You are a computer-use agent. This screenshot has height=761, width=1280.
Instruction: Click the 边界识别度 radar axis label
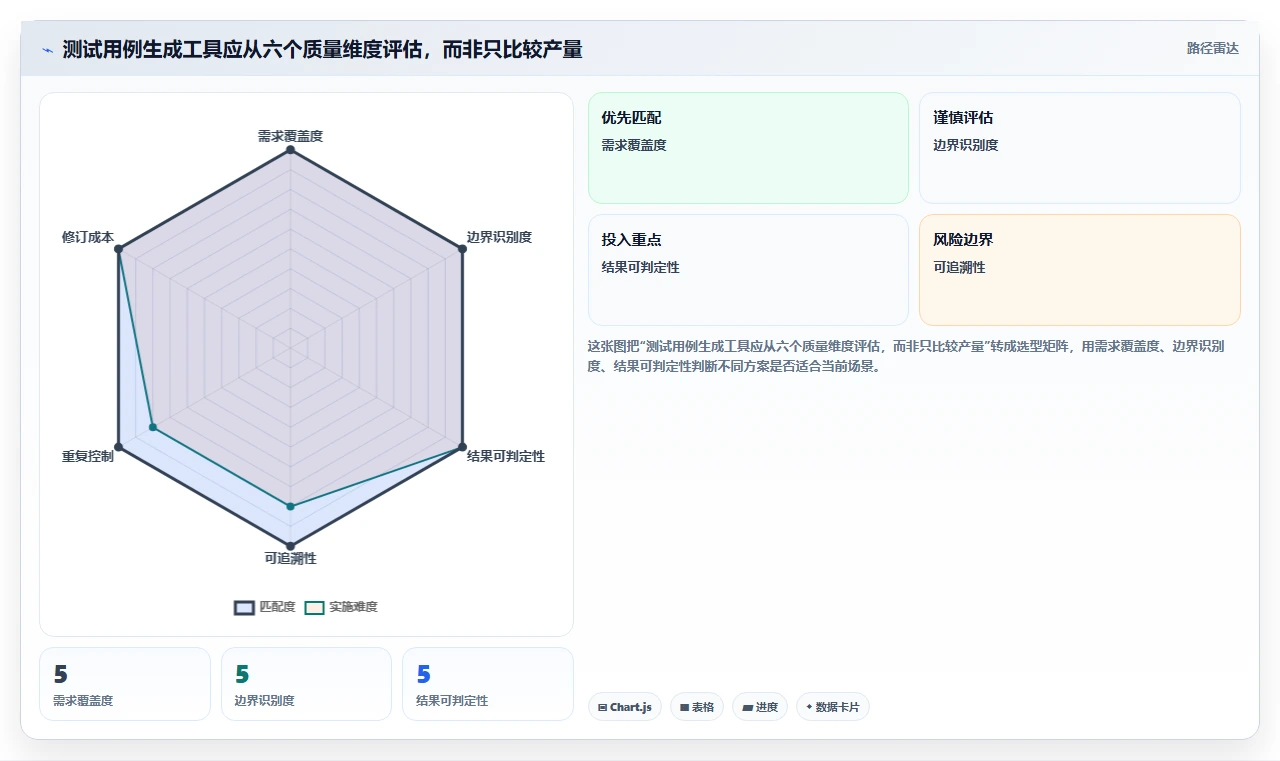click(x=499, y=237)
